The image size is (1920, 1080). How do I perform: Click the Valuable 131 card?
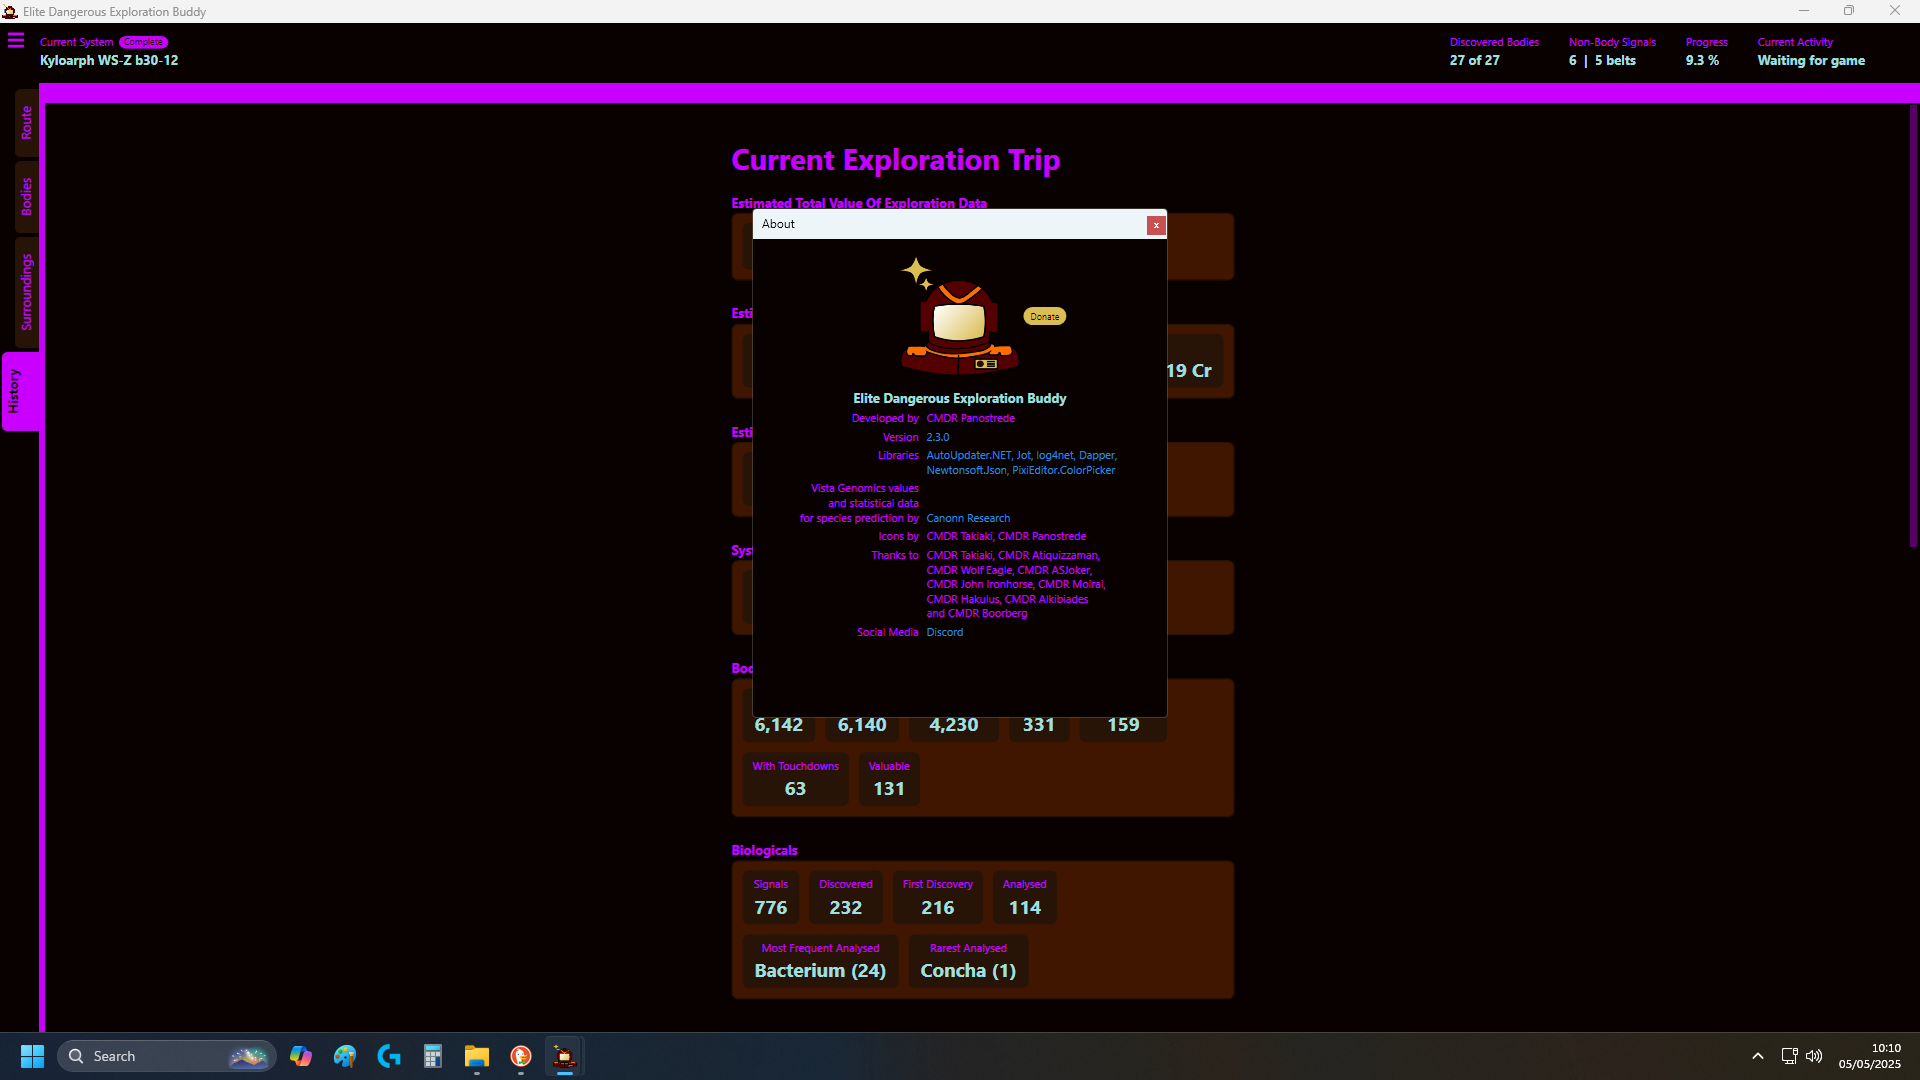click(x=889, y=778)
